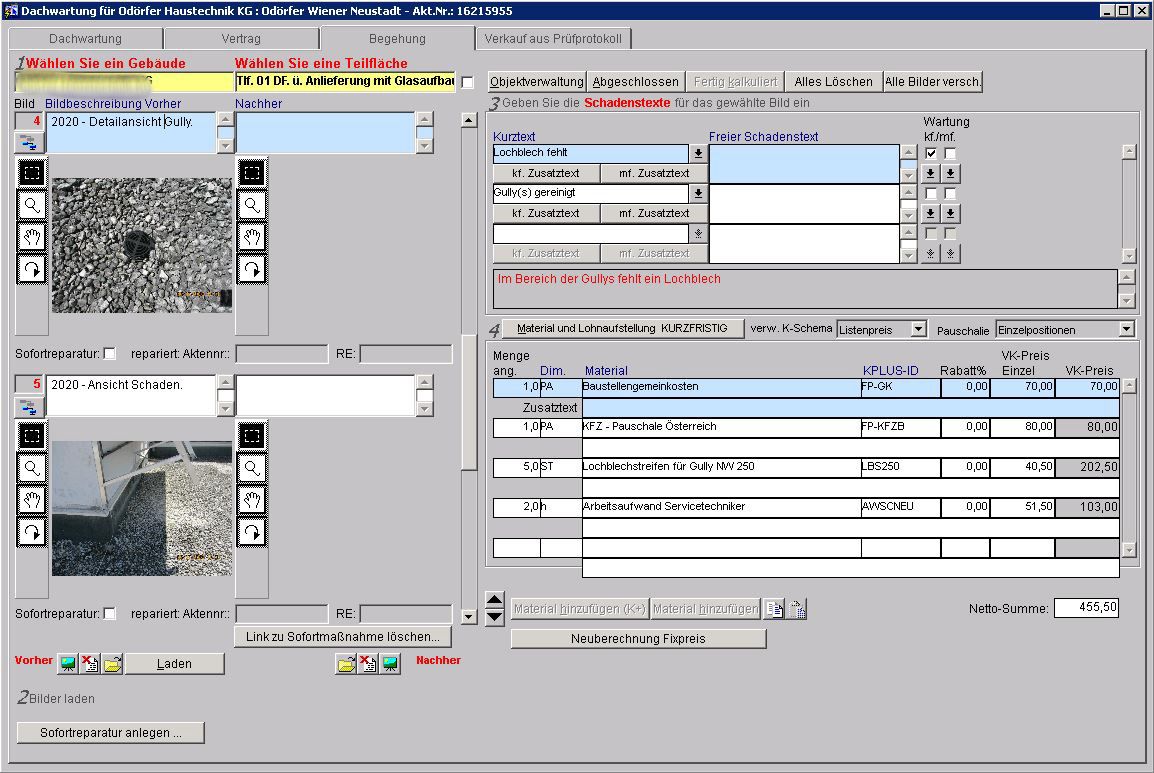This screenshot has width=1154, height=773.
Task: Expand the Pauschalie Einzelpositionen dropdown
Action: (1127, 329)
